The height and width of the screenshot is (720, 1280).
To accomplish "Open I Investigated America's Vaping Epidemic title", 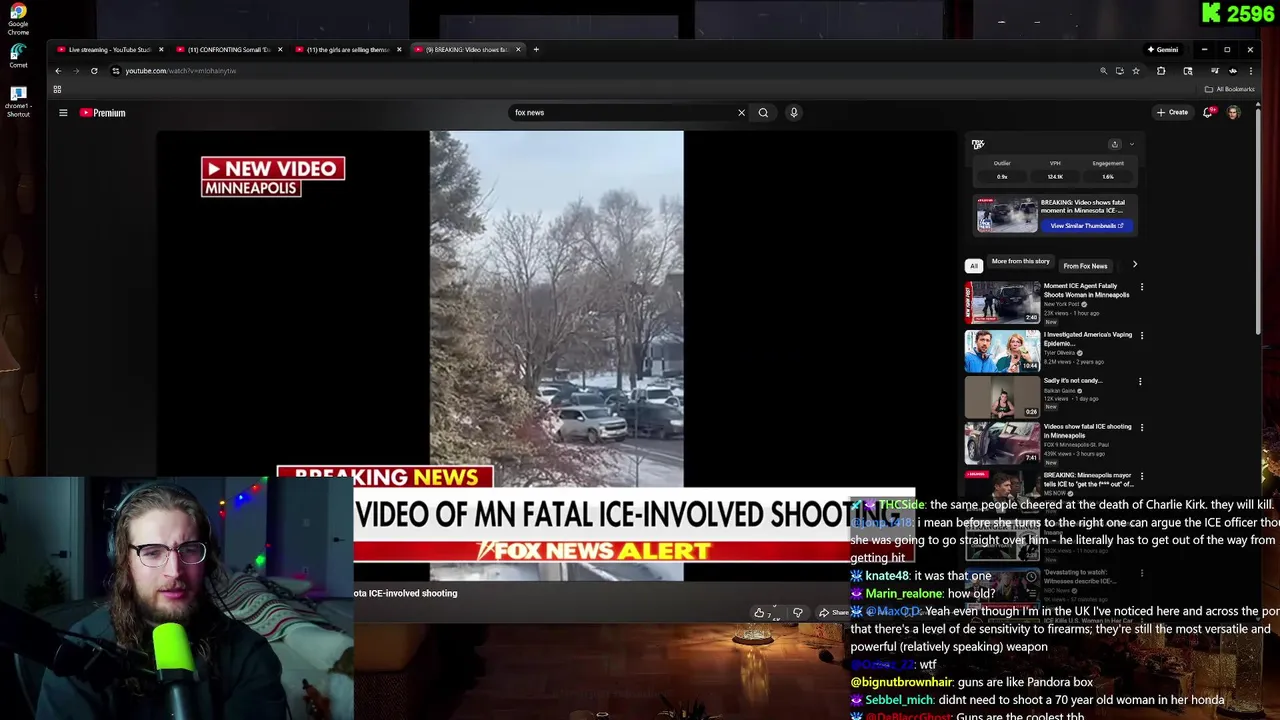I will click(1088, 339).
